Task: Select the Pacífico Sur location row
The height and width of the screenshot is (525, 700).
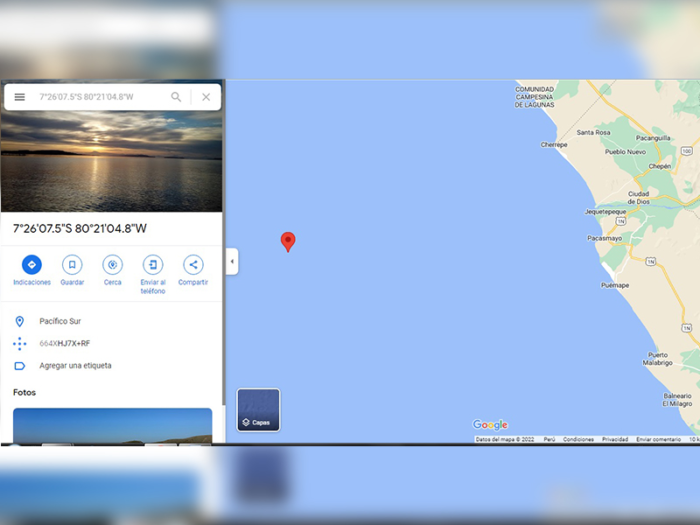Action: 112,321
